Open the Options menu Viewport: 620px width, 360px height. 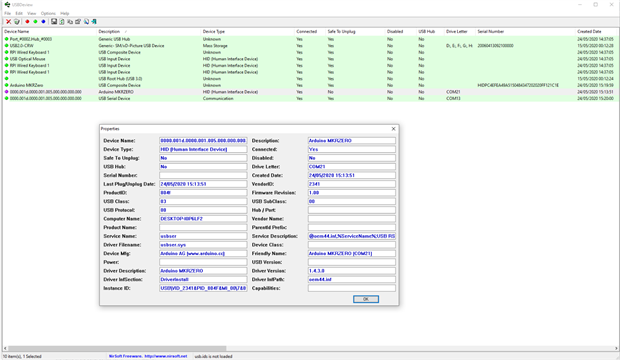pyautogui.click(x=48, y=13)
